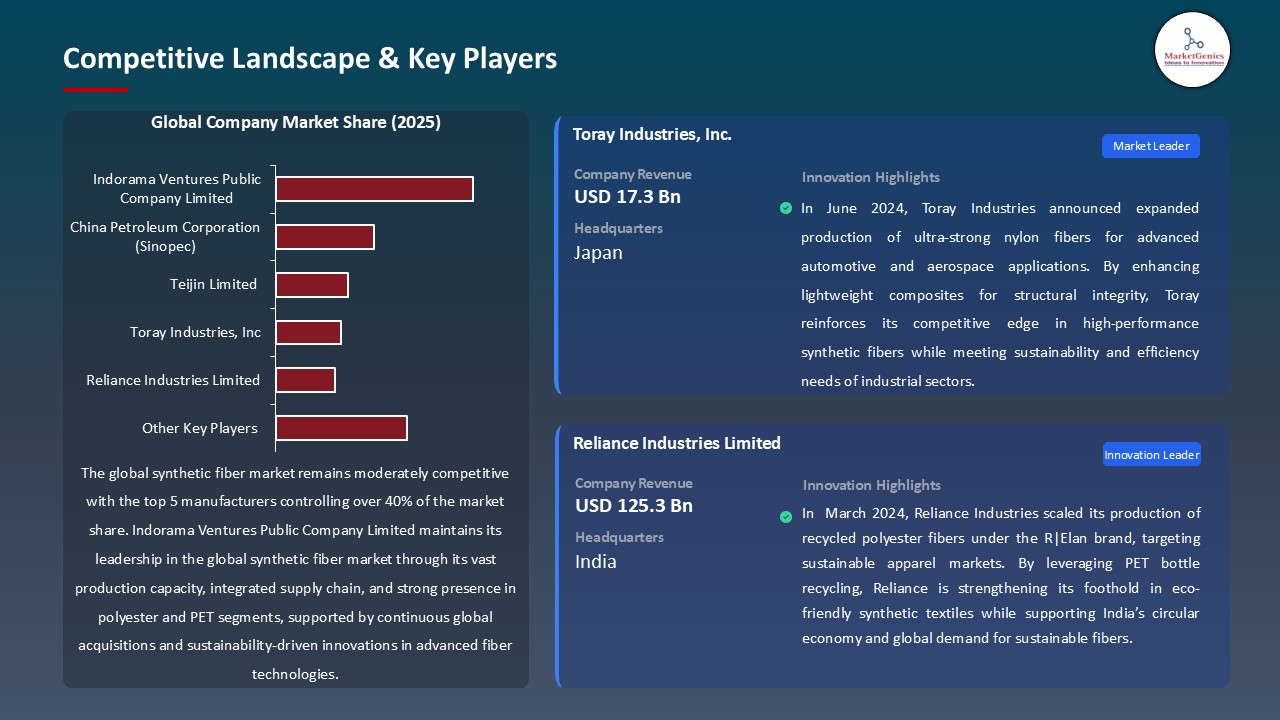Click the USD 17.3 Bn revenue figure
This screenshot has width=1280, height=720.
[x=627, y=197]
